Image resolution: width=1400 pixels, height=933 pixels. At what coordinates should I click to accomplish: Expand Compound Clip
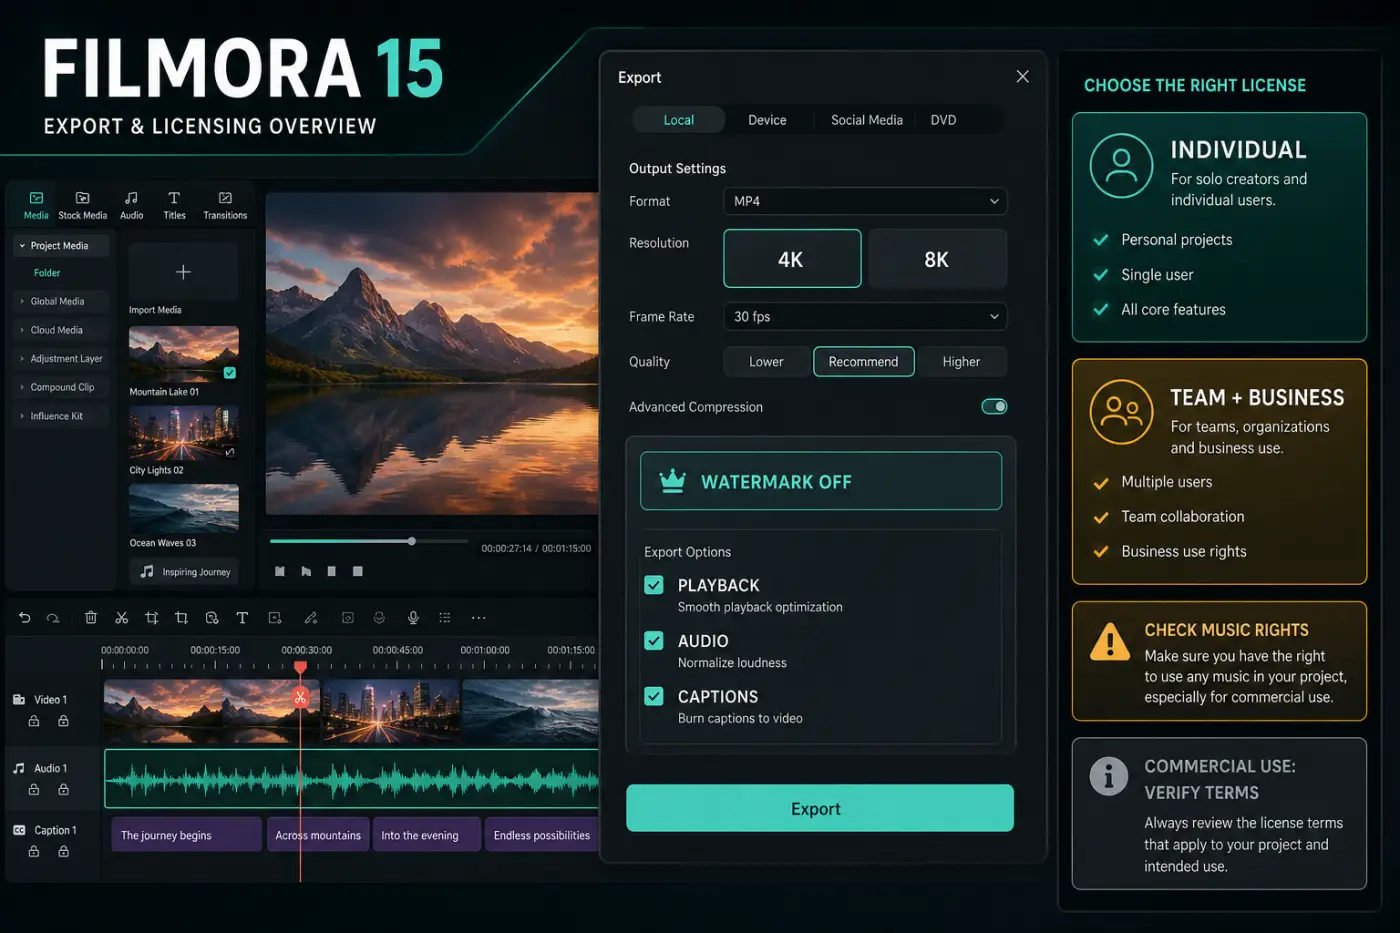(22, 387)
